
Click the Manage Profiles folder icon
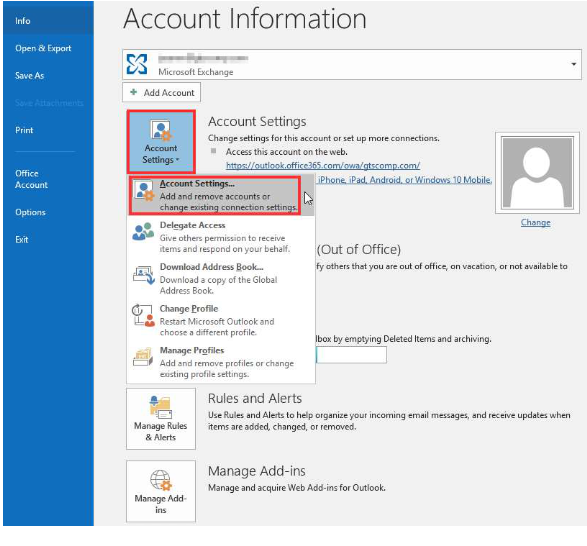pyautogui.click(x=143, y=357)
